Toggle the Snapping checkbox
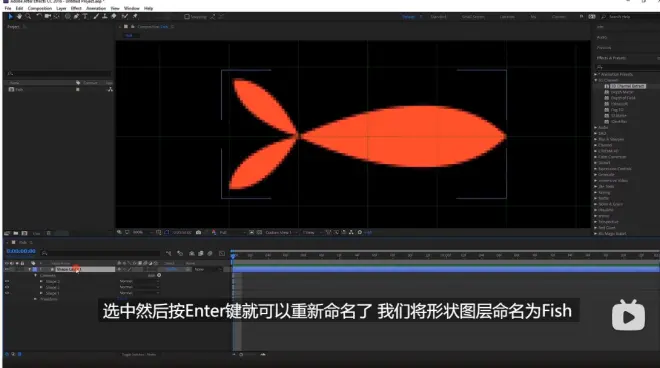 point(187,17)
